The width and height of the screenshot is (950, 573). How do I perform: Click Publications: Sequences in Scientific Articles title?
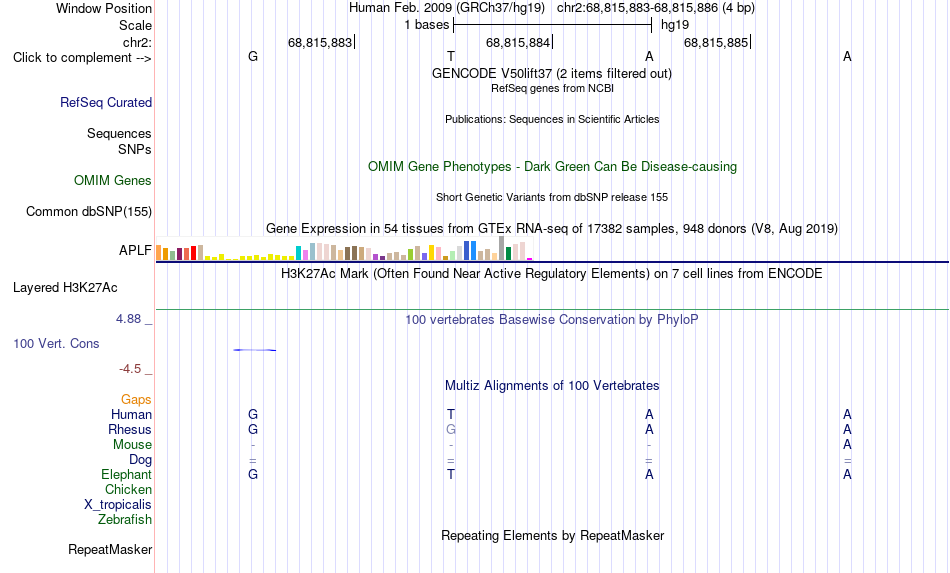click(x=552, y=119)
